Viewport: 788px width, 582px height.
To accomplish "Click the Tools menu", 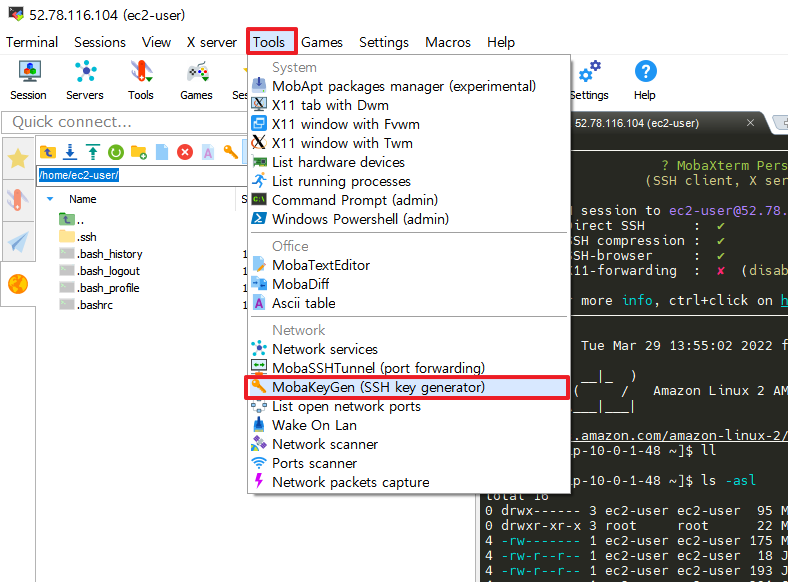I will coord(271,41).
